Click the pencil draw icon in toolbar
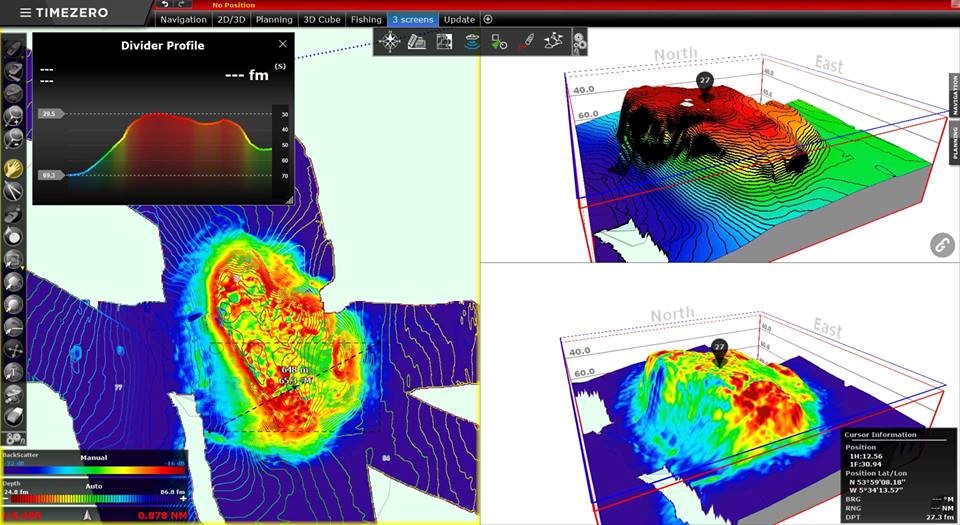 [x=527, y=42]
